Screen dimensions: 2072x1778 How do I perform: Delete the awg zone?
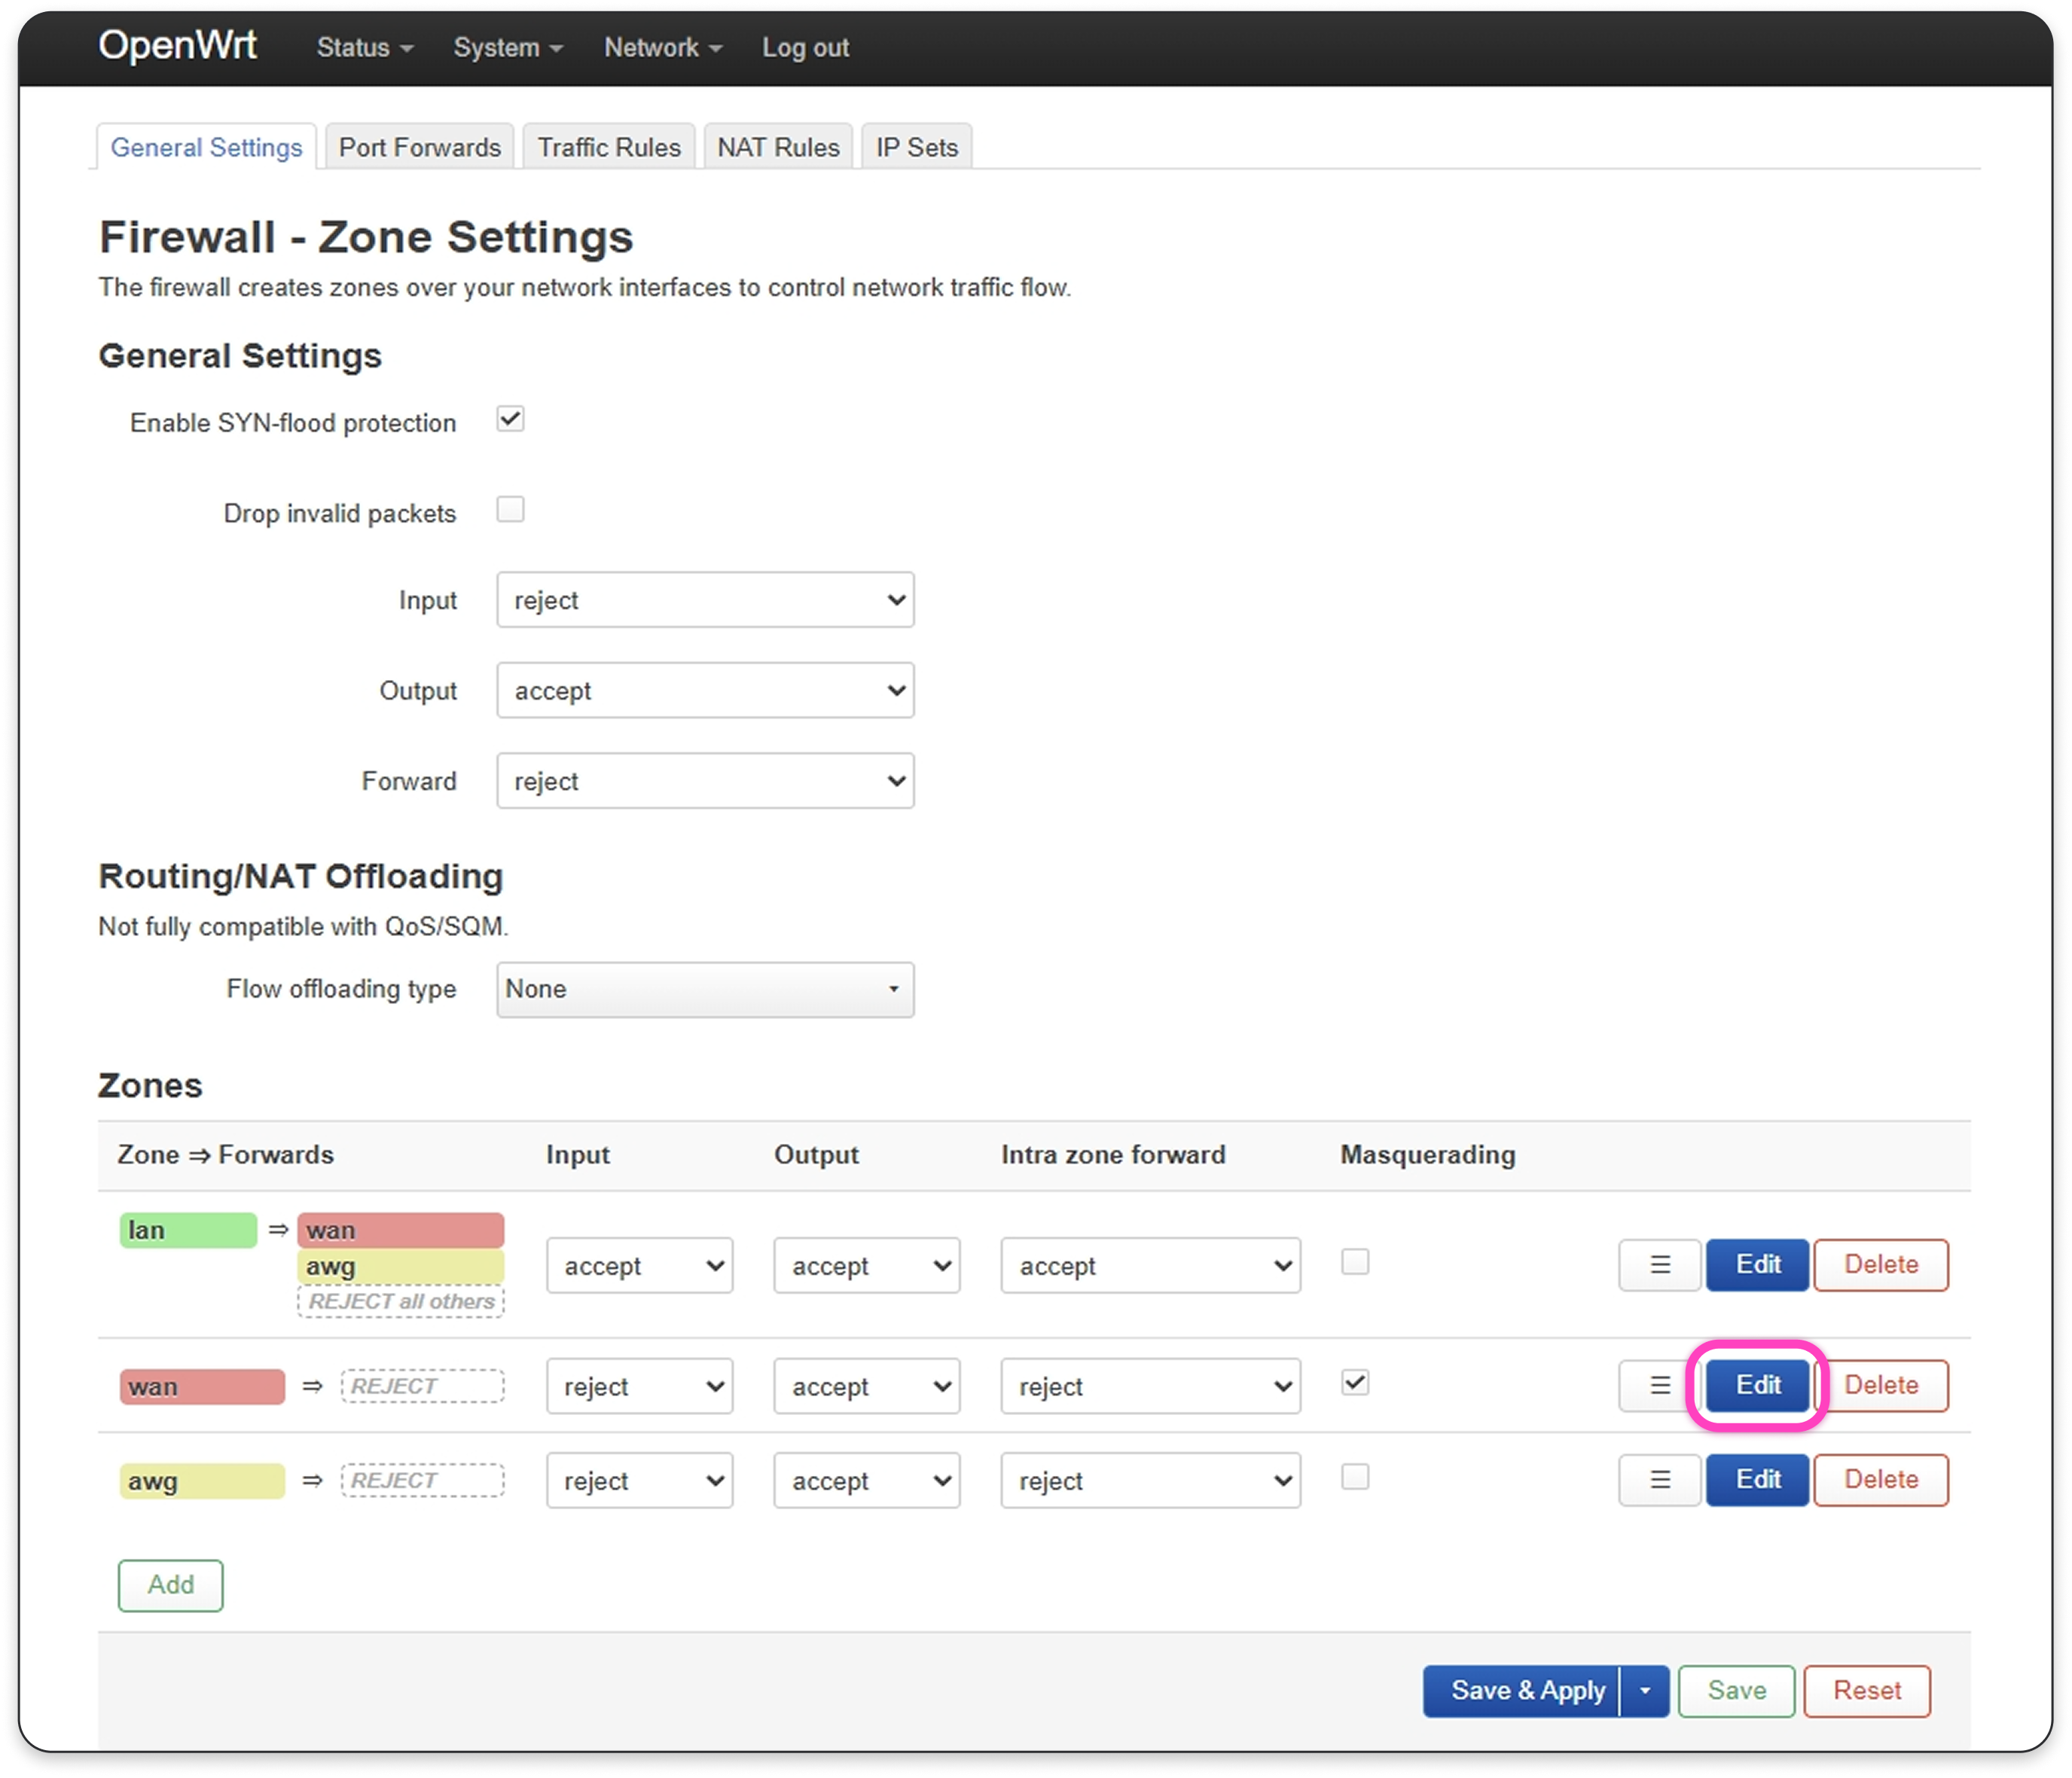click(1880, 1480)
